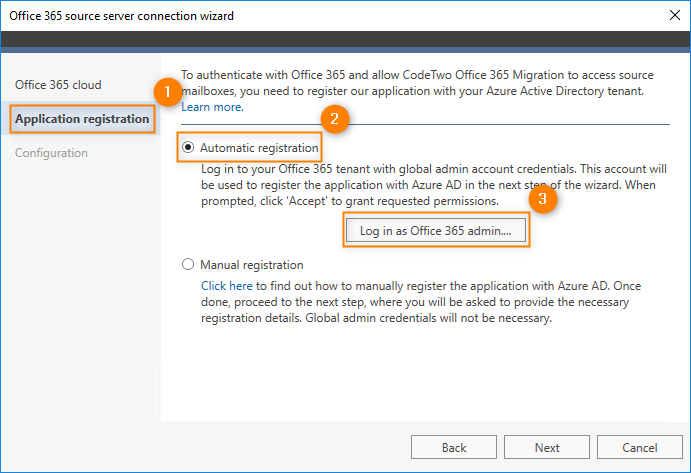Click the Back button
This screenshot has height=473, width=691.
coord(454,447)
